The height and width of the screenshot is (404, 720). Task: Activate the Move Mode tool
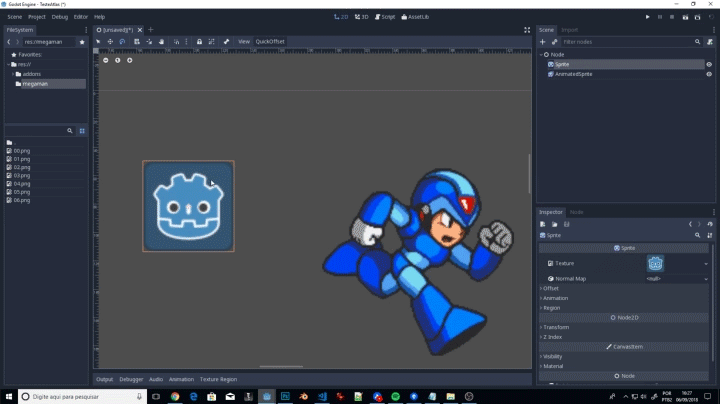(x=110, y=42)
